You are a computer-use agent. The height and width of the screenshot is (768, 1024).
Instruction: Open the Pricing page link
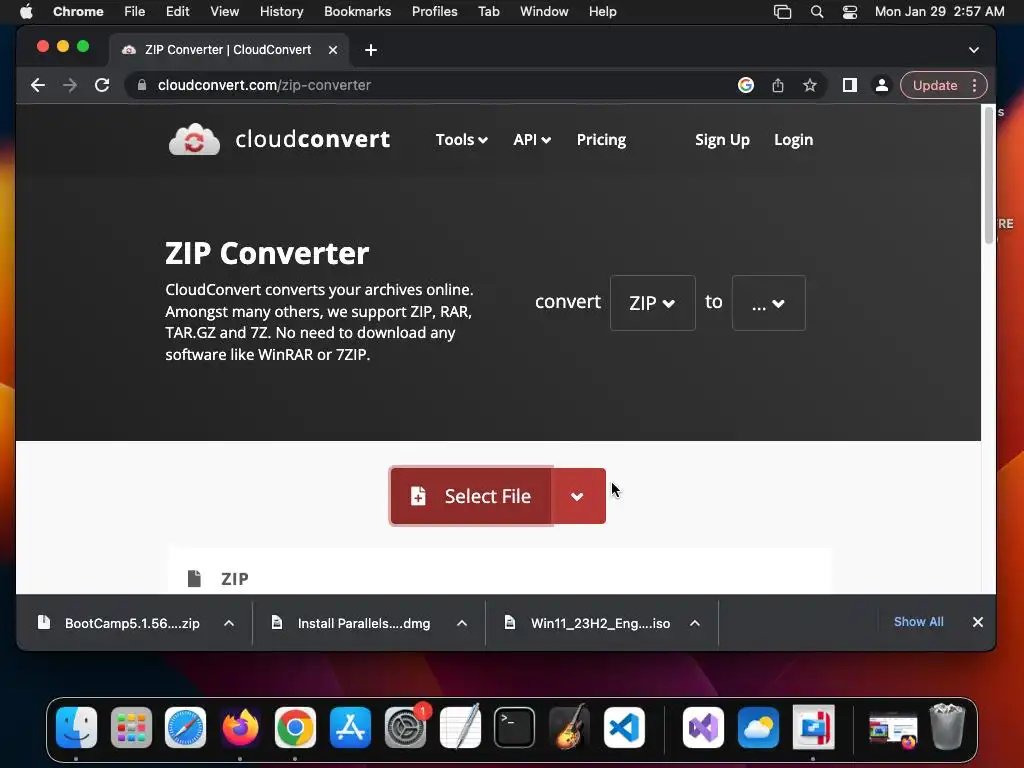click(x=601, y=140)
